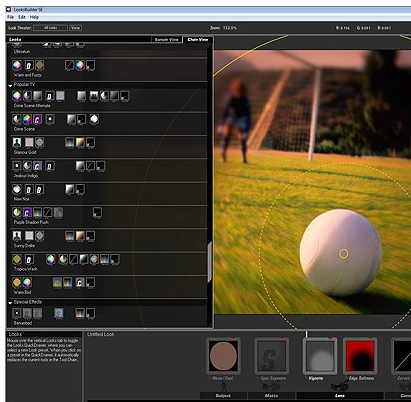Viewport: 411px width, 402px height.
Task: Toggle the red power indicator on Warm/Cool tool
Action: (233, 339)
